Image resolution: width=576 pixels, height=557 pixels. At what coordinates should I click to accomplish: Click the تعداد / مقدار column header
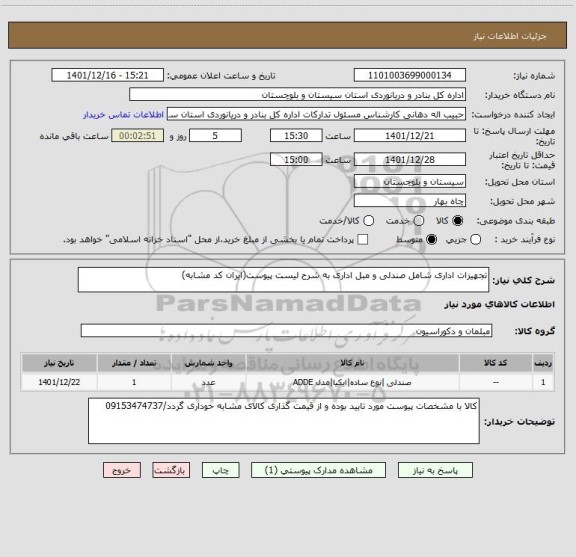click(134, 363)
